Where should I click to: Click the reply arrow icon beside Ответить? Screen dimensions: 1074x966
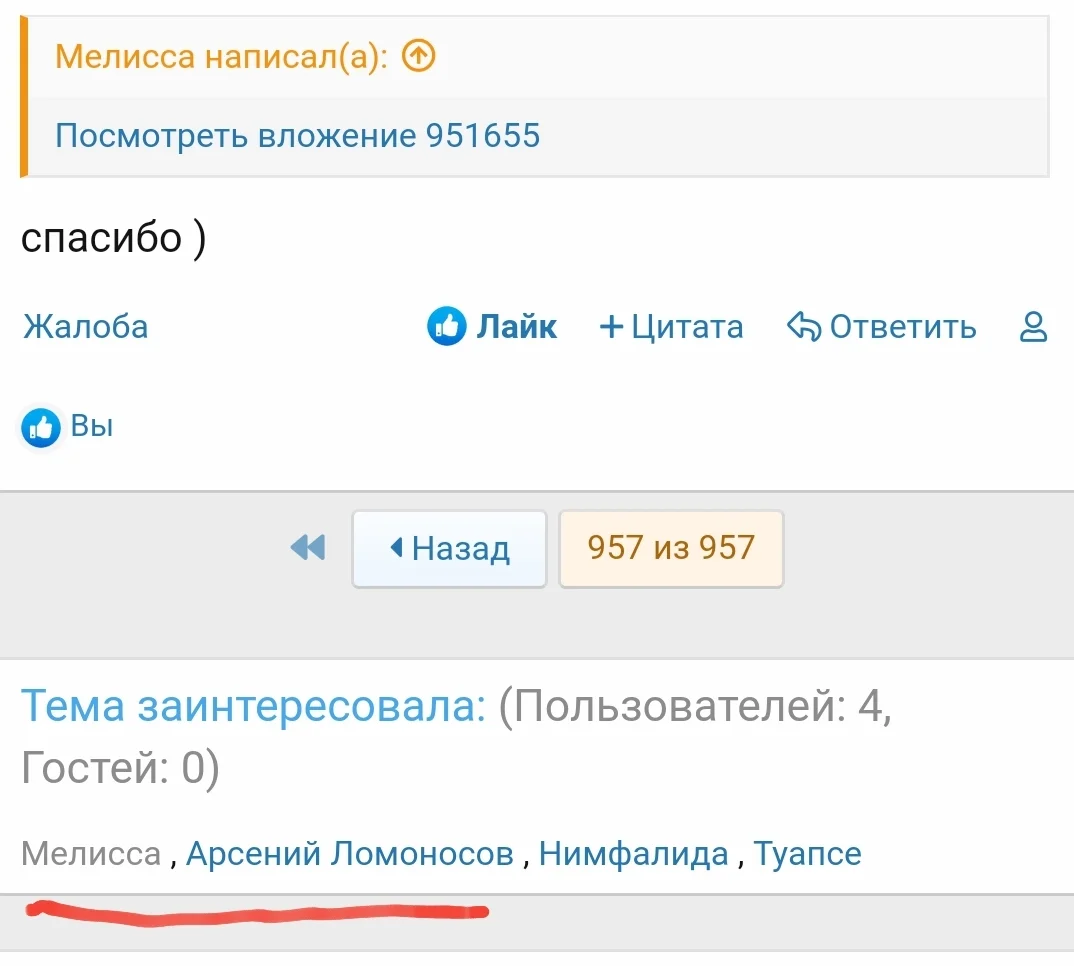coord(803,327)
